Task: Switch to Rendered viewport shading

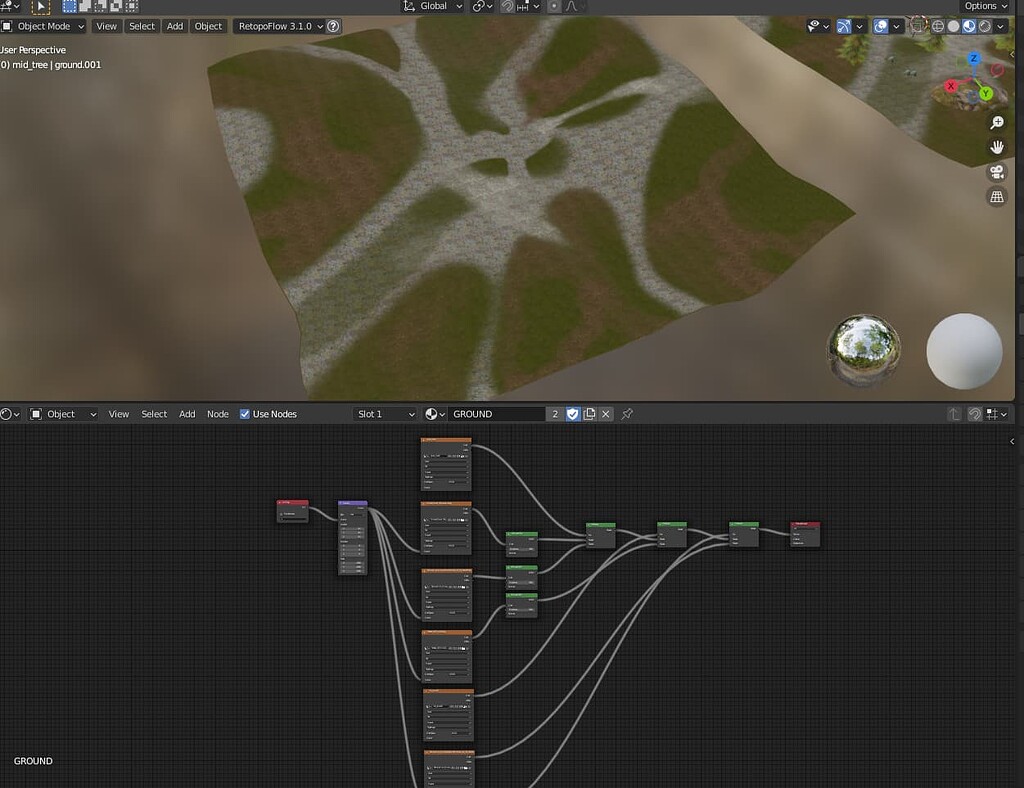Action: [985, 26]
